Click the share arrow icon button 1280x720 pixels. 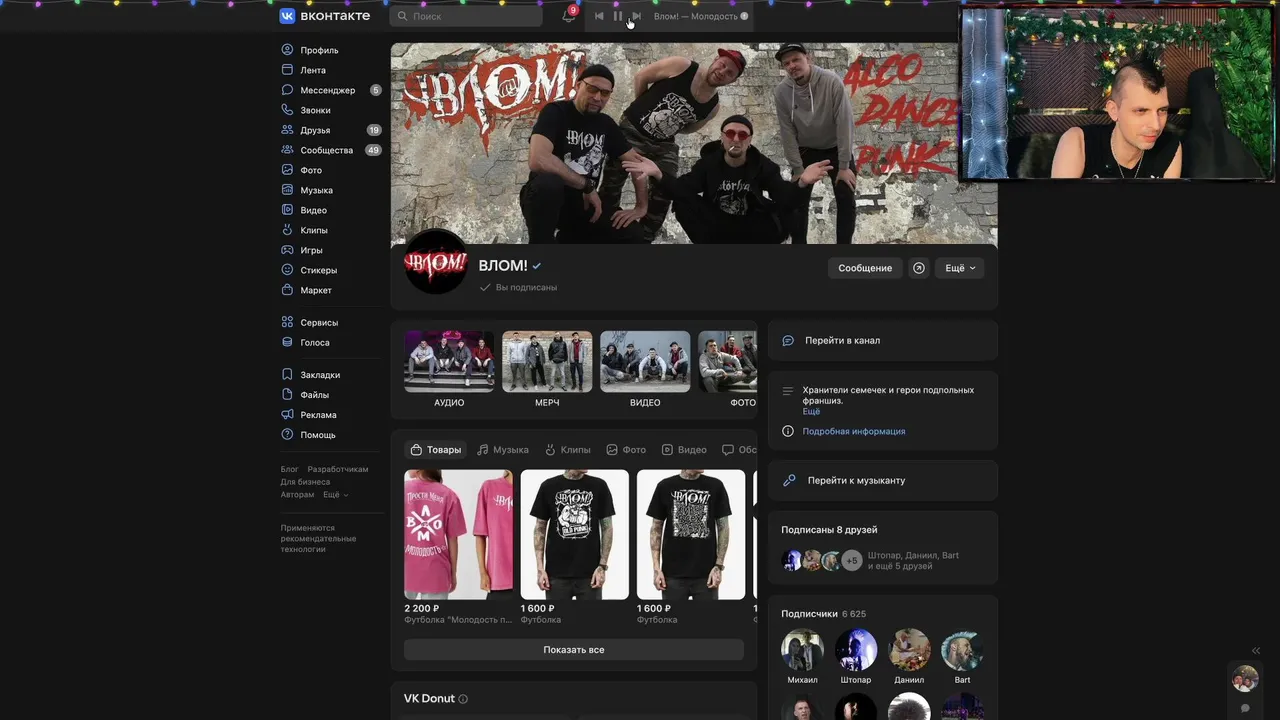(919, 268)
